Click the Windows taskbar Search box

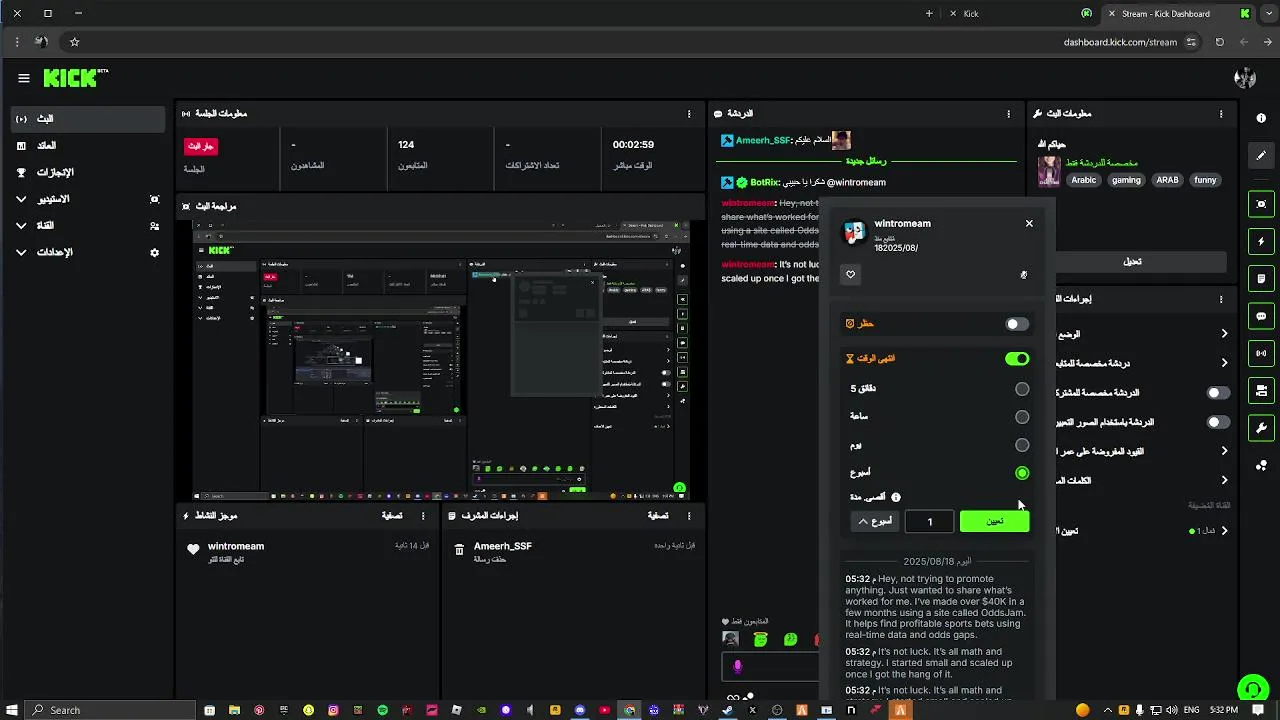pos(110,710)
